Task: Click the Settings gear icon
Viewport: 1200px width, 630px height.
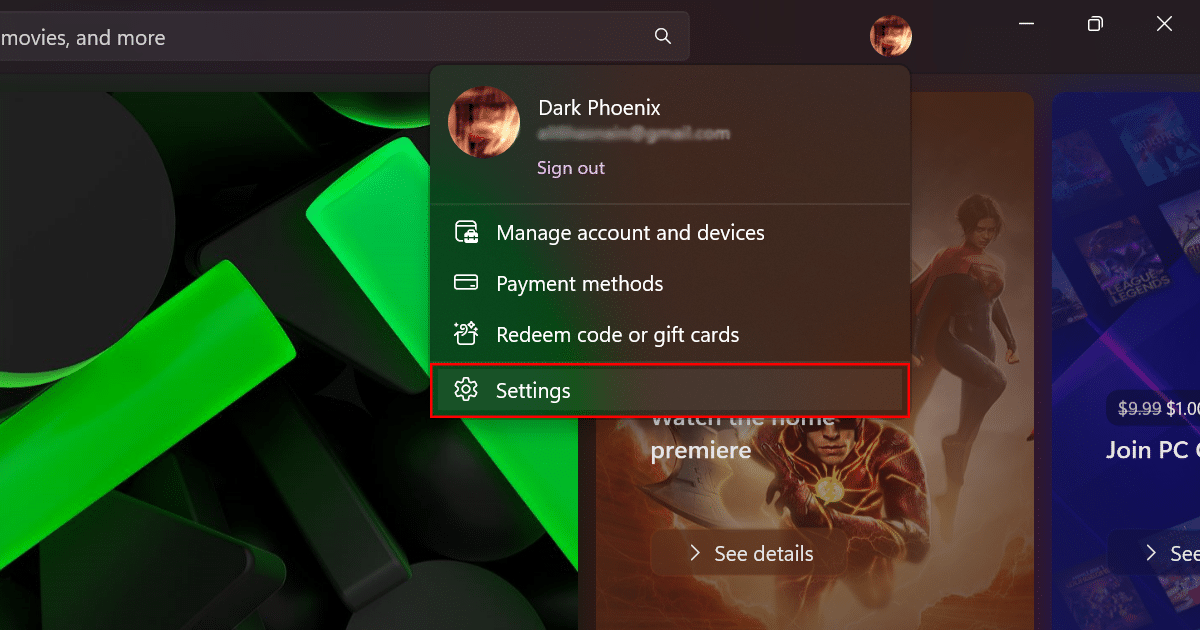Action: (x=466, y=390)
